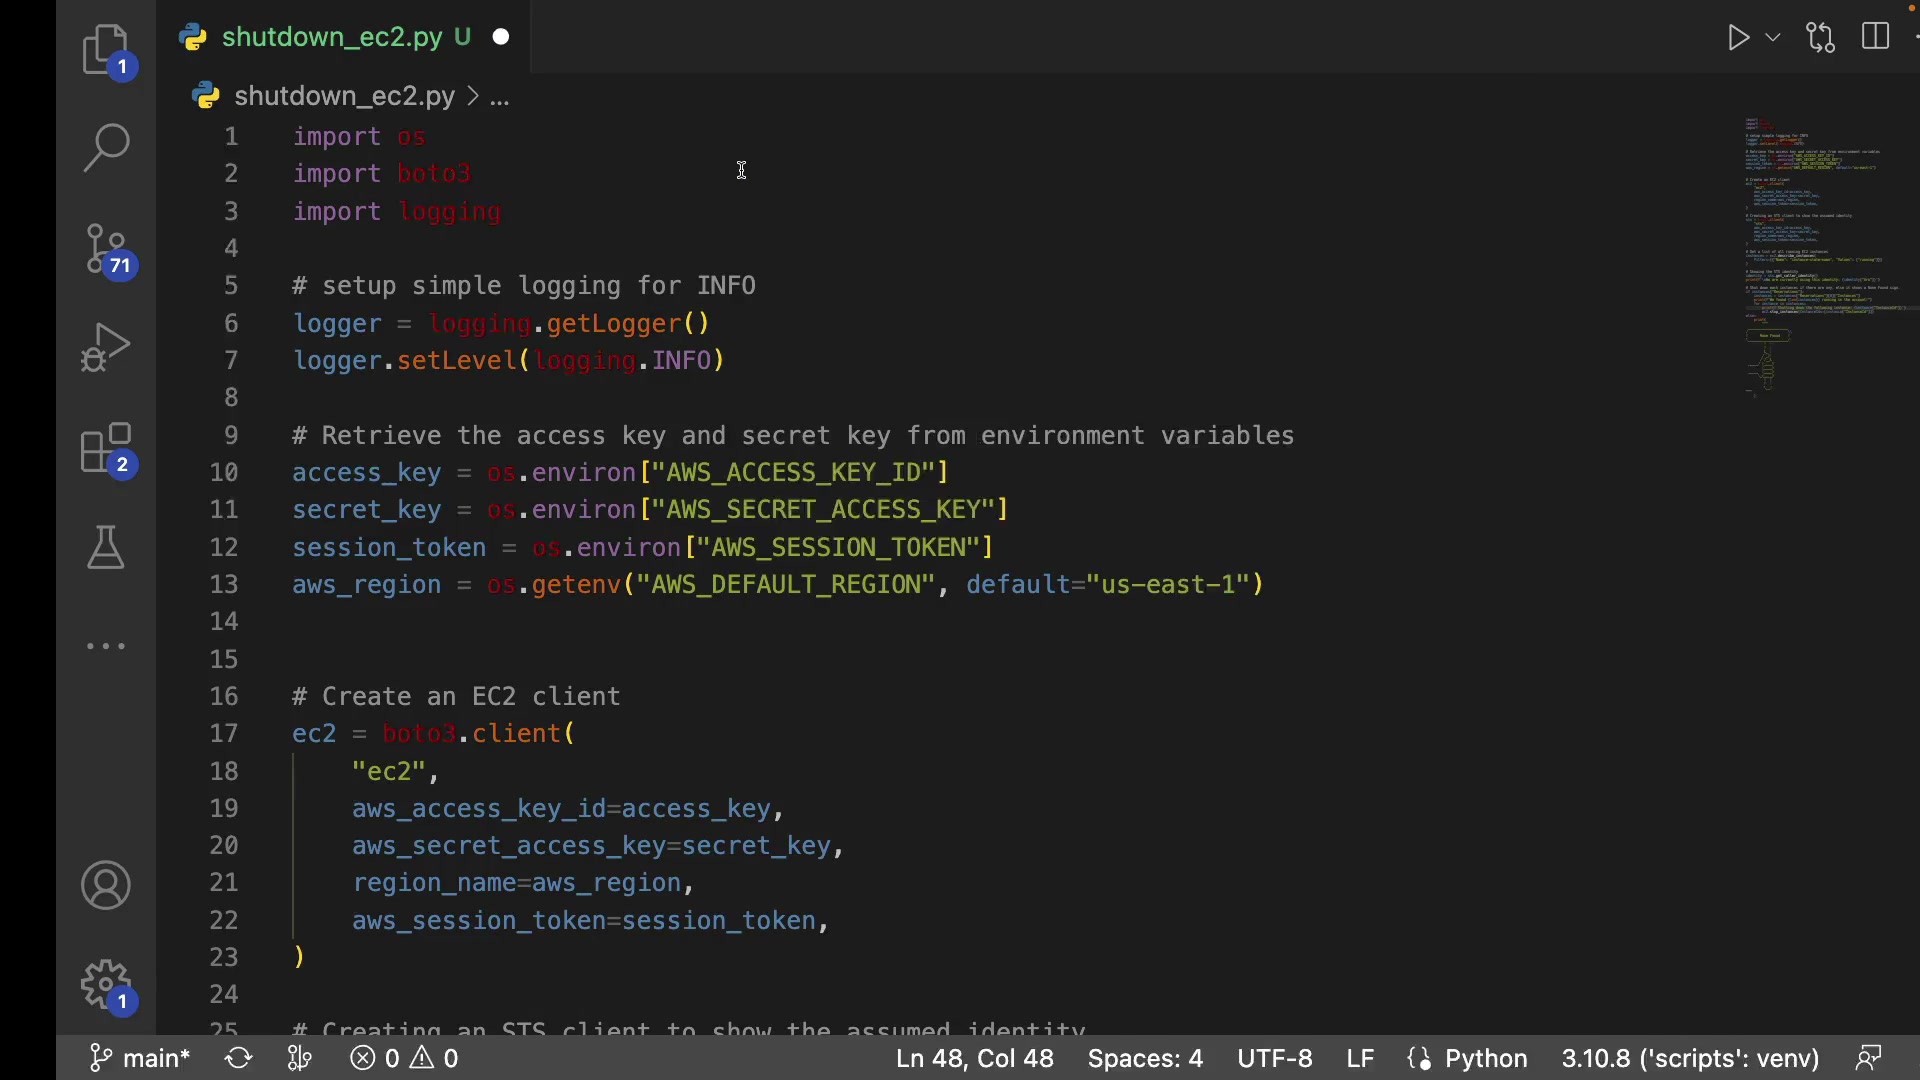Viewport: 1920px width, 1080px height.
Task: Expand breadcrumb ellipsis after shutdown_ec2.py
Action: click(x=500, y=97)
